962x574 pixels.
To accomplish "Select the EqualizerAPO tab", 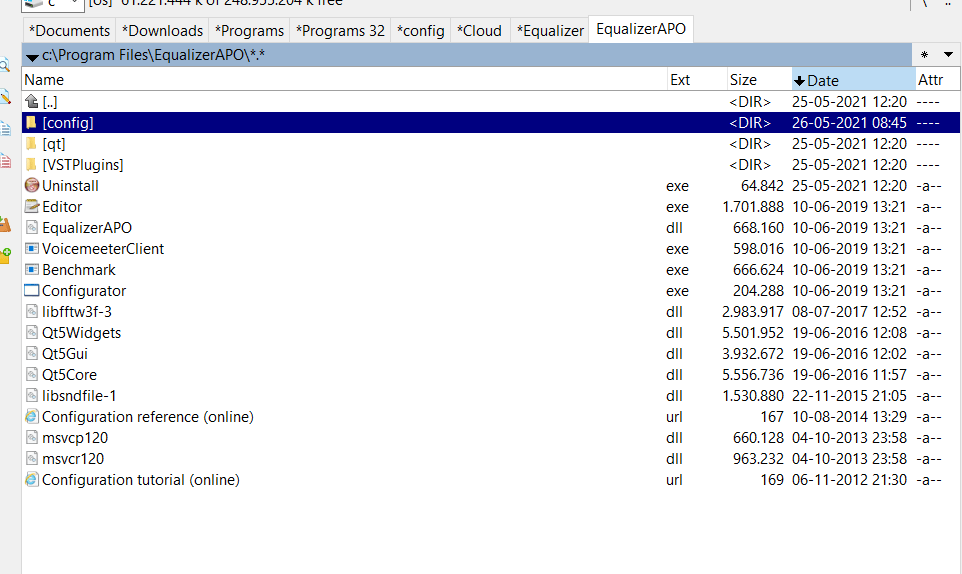I will (x=641, y=29).
